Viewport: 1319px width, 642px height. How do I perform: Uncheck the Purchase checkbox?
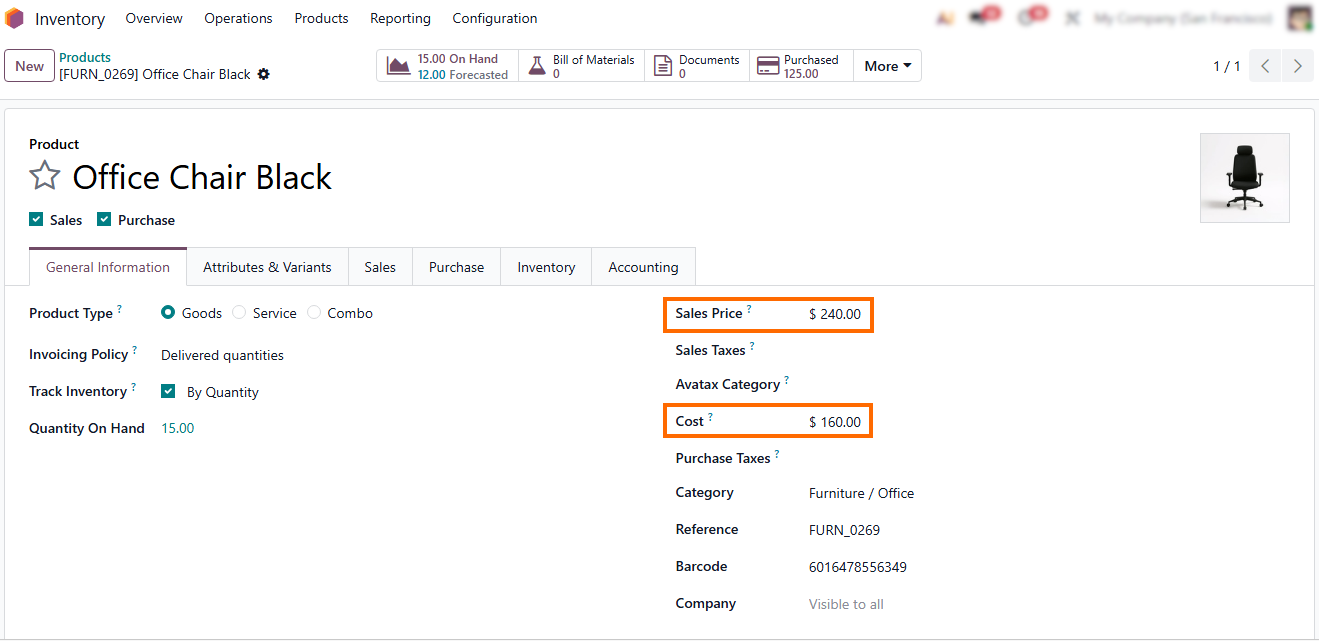point(104,220)
